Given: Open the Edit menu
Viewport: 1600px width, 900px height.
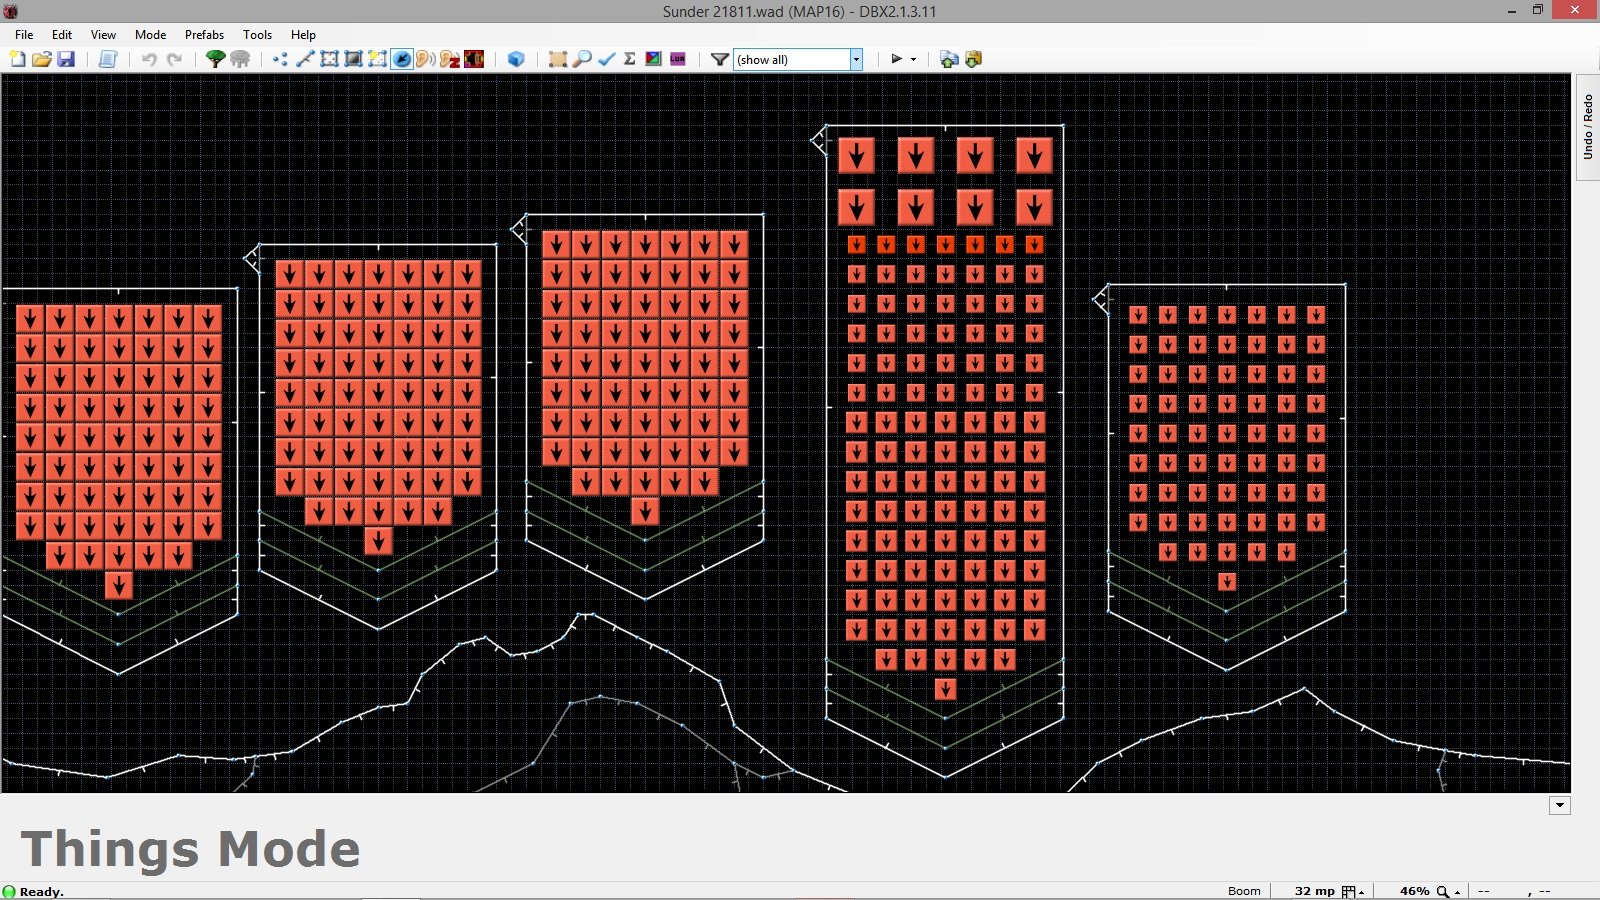Looking at the screenshot, I should [x=62, y=34].
